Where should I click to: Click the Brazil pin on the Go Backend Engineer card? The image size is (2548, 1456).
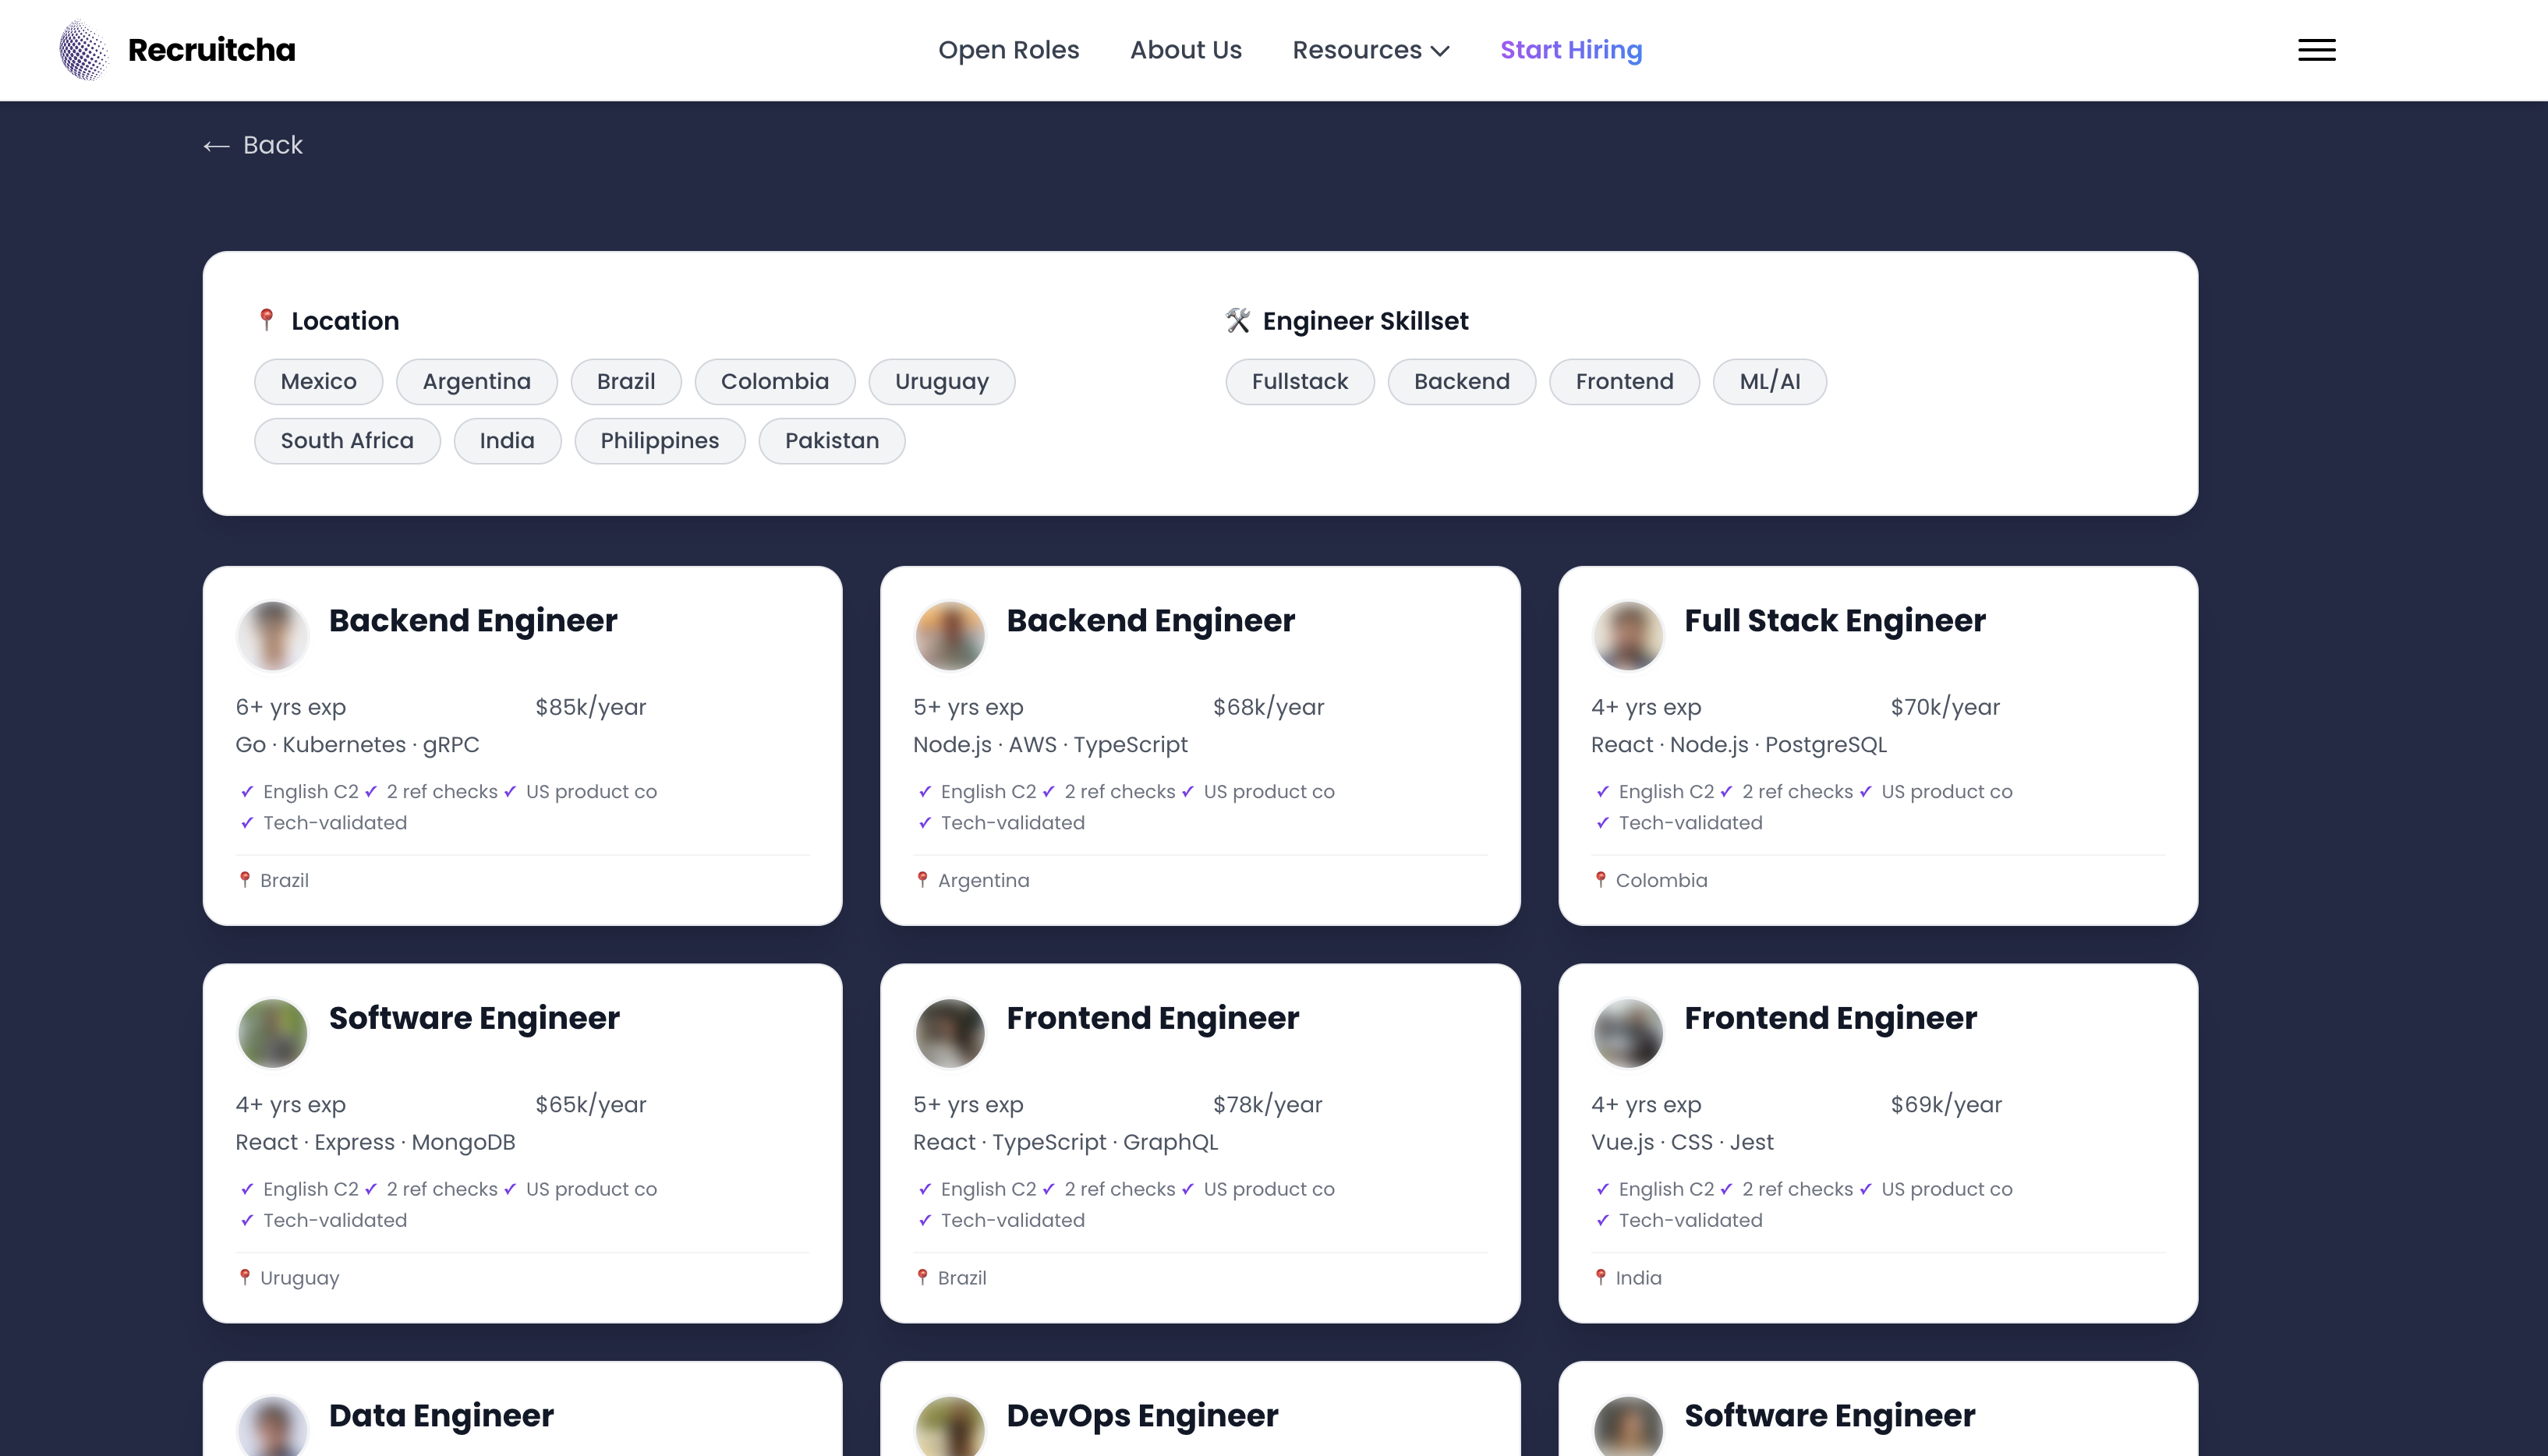click(x=245, y=880)
